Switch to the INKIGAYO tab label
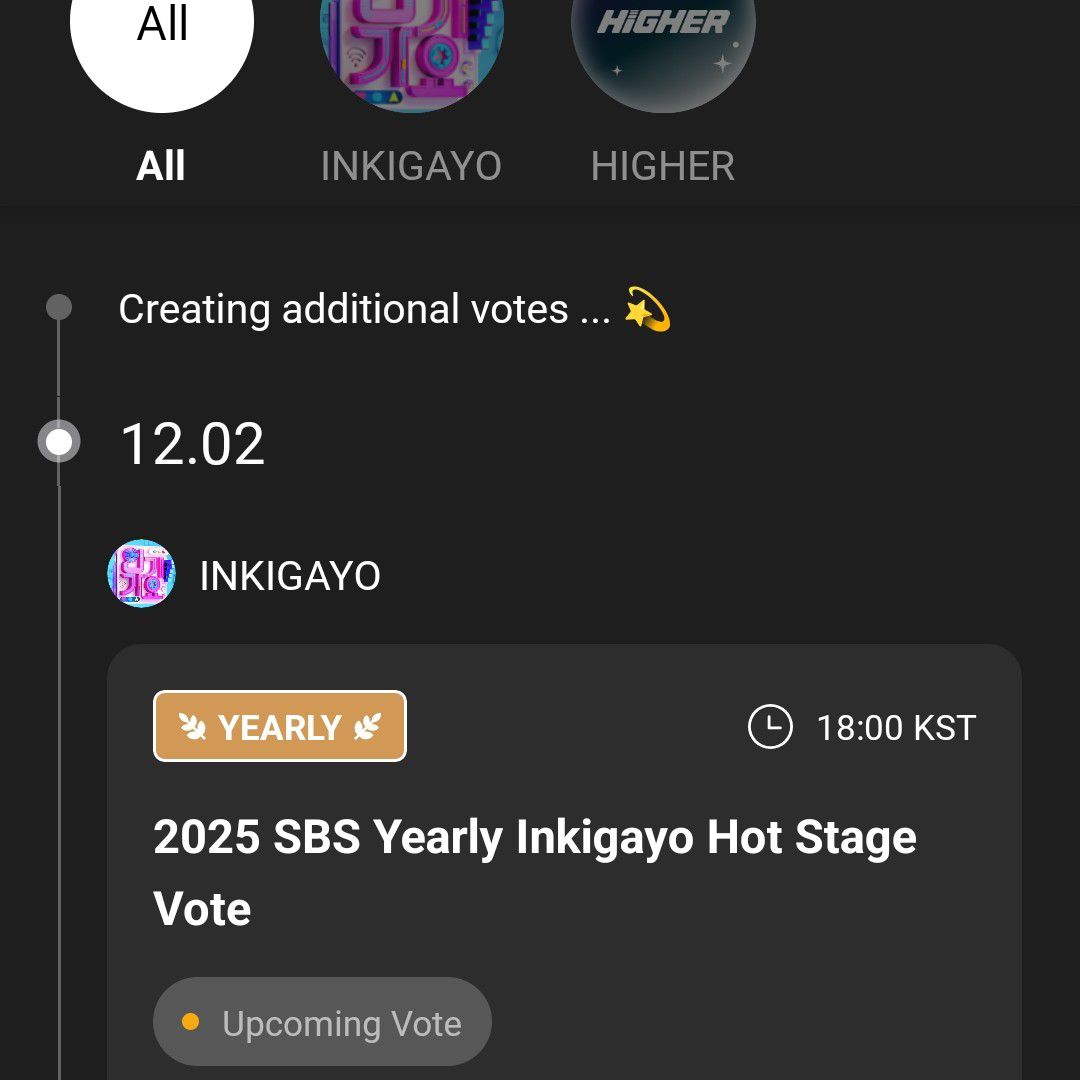The image size is (1080, 1080). tap(411, 166)
